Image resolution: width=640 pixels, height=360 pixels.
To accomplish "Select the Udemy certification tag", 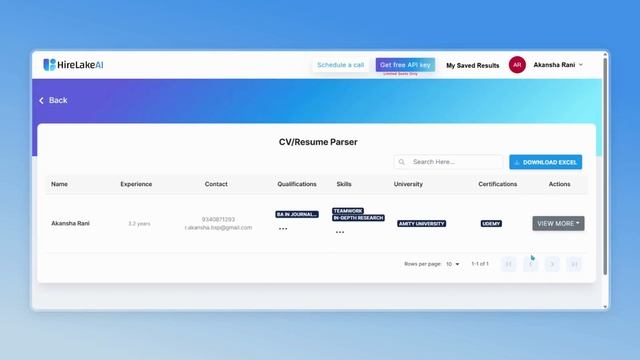I will click(x=491, y=224).
